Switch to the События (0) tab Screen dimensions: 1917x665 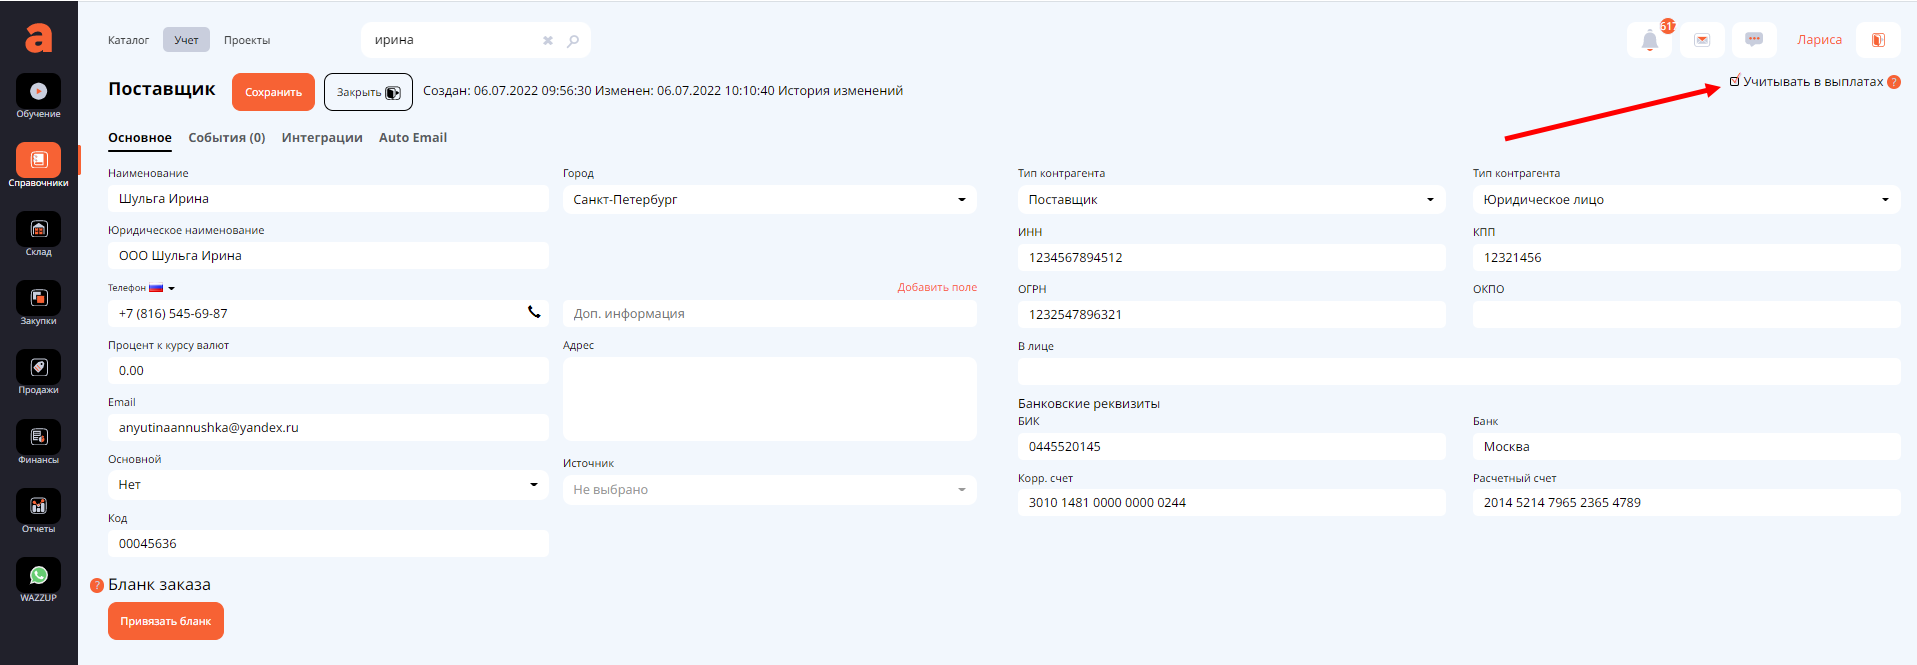(226, 138)
